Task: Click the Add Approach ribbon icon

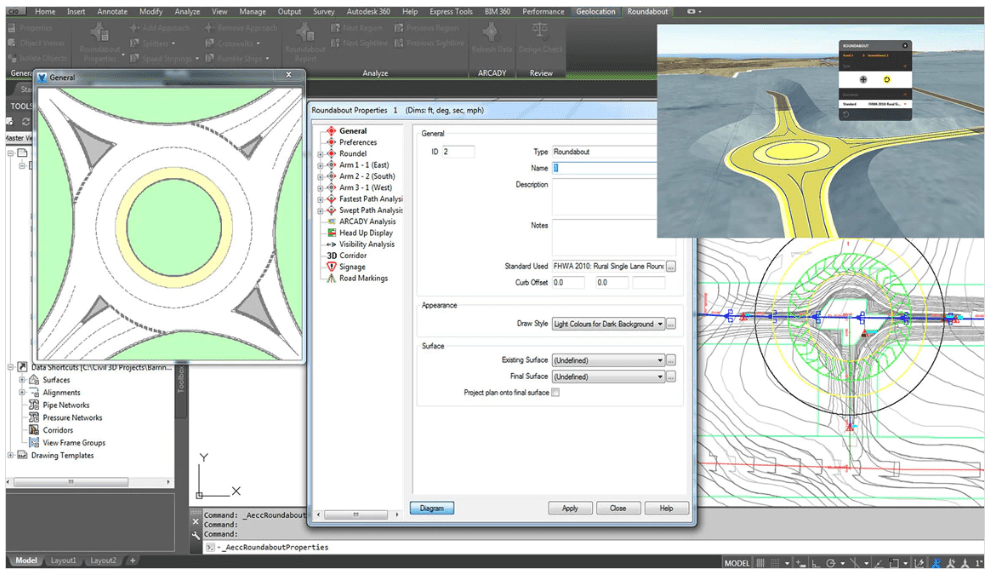Action: [x=134, y=28]
